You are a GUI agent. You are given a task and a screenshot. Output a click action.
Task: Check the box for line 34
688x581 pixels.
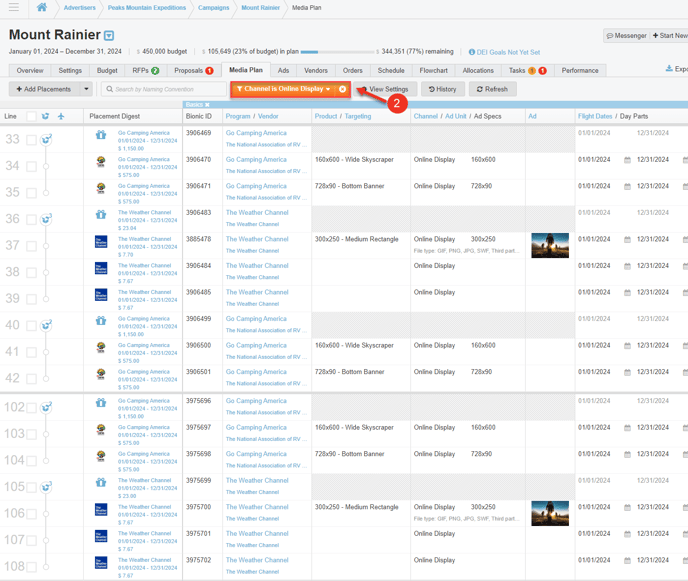point(31,166)
